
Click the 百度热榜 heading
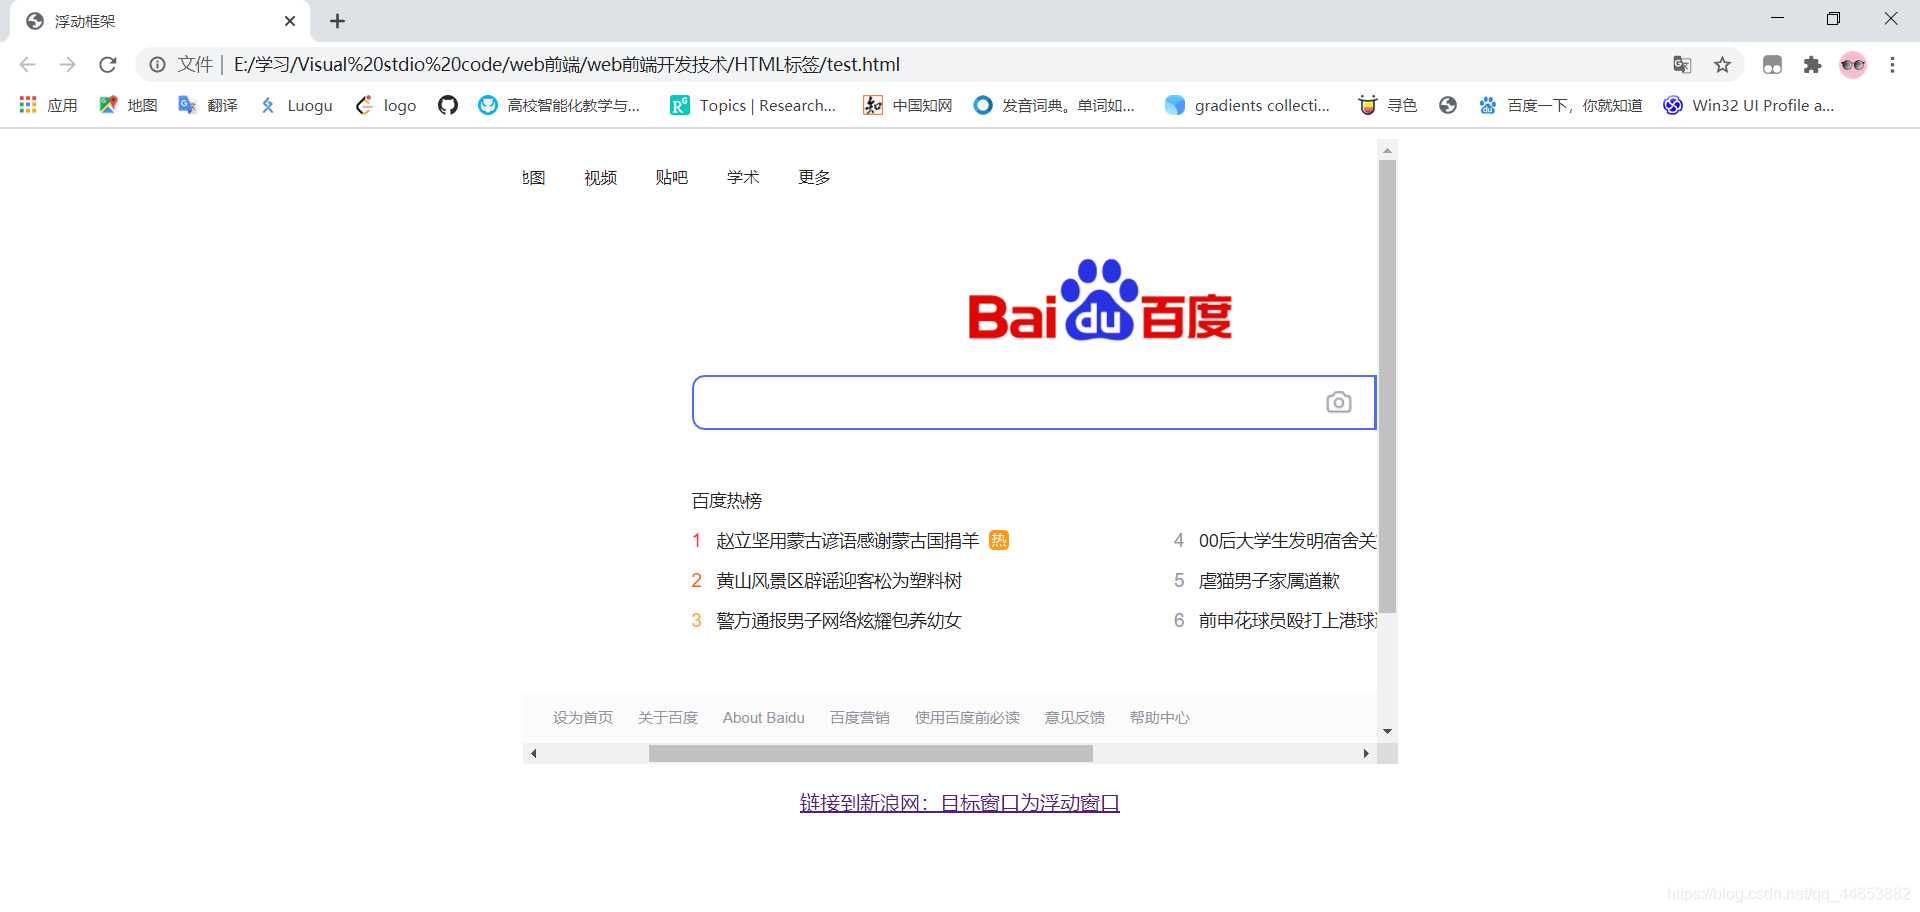[x=727, y=500]
